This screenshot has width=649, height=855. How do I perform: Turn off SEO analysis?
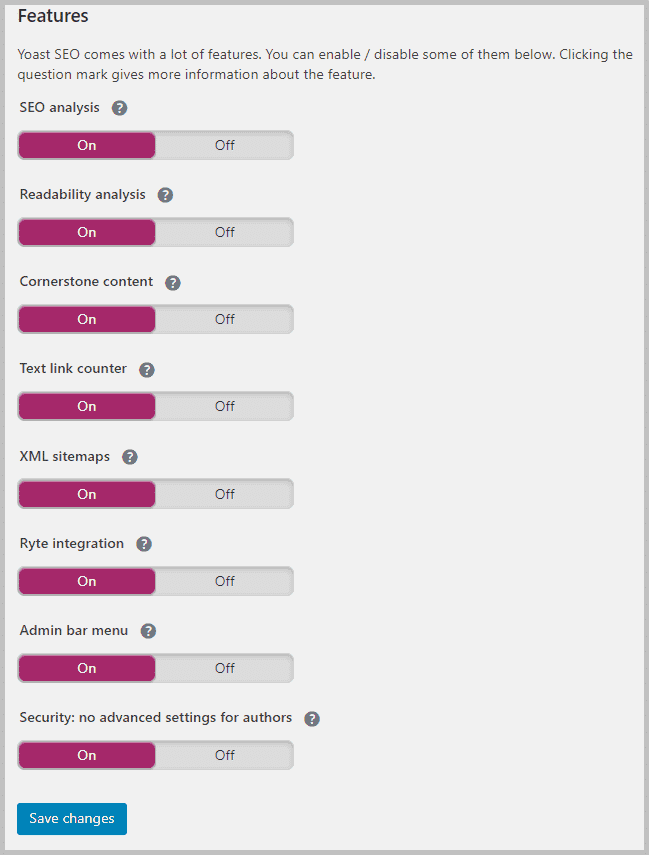[224, 144]
